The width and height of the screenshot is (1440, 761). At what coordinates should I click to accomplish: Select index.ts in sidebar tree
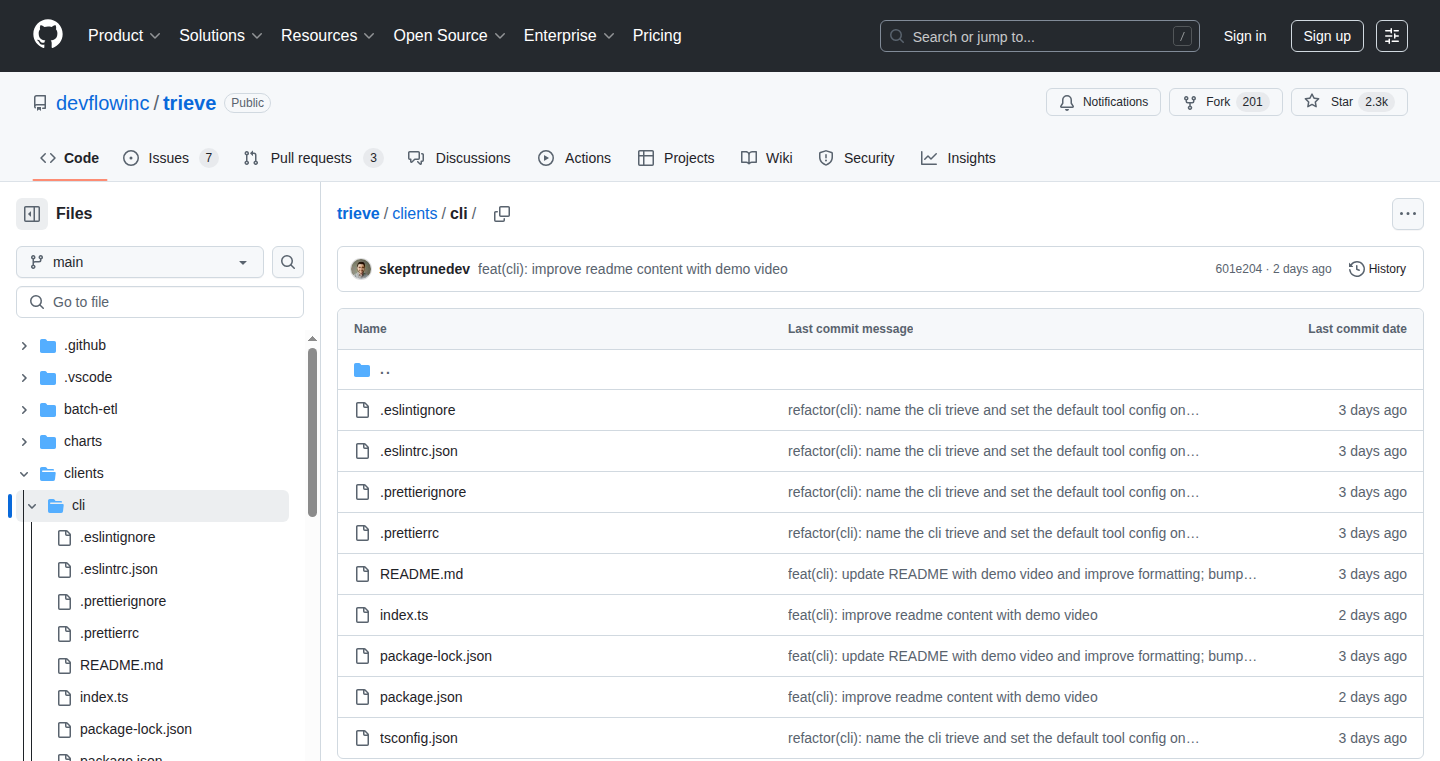pos(104,697)
